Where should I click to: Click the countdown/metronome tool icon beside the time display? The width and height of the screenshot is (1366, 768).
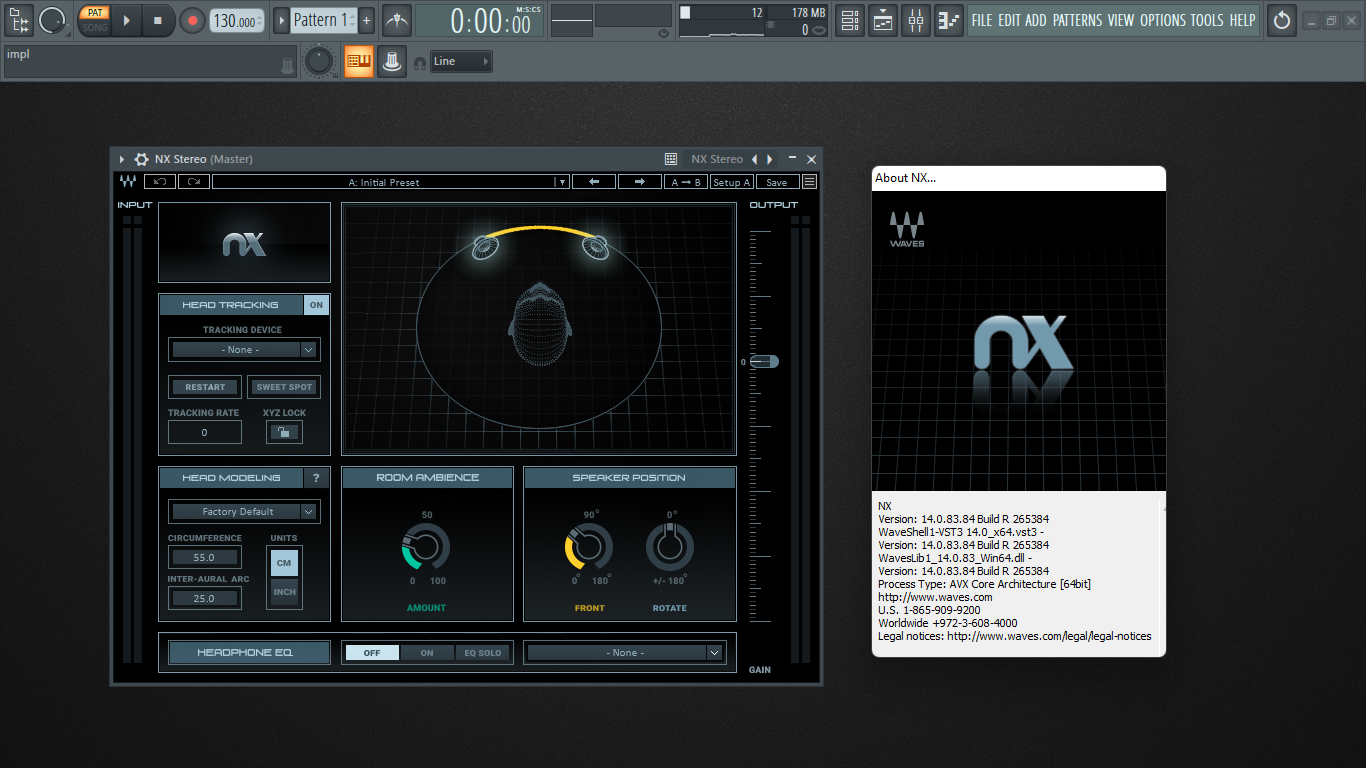point(397,20)
